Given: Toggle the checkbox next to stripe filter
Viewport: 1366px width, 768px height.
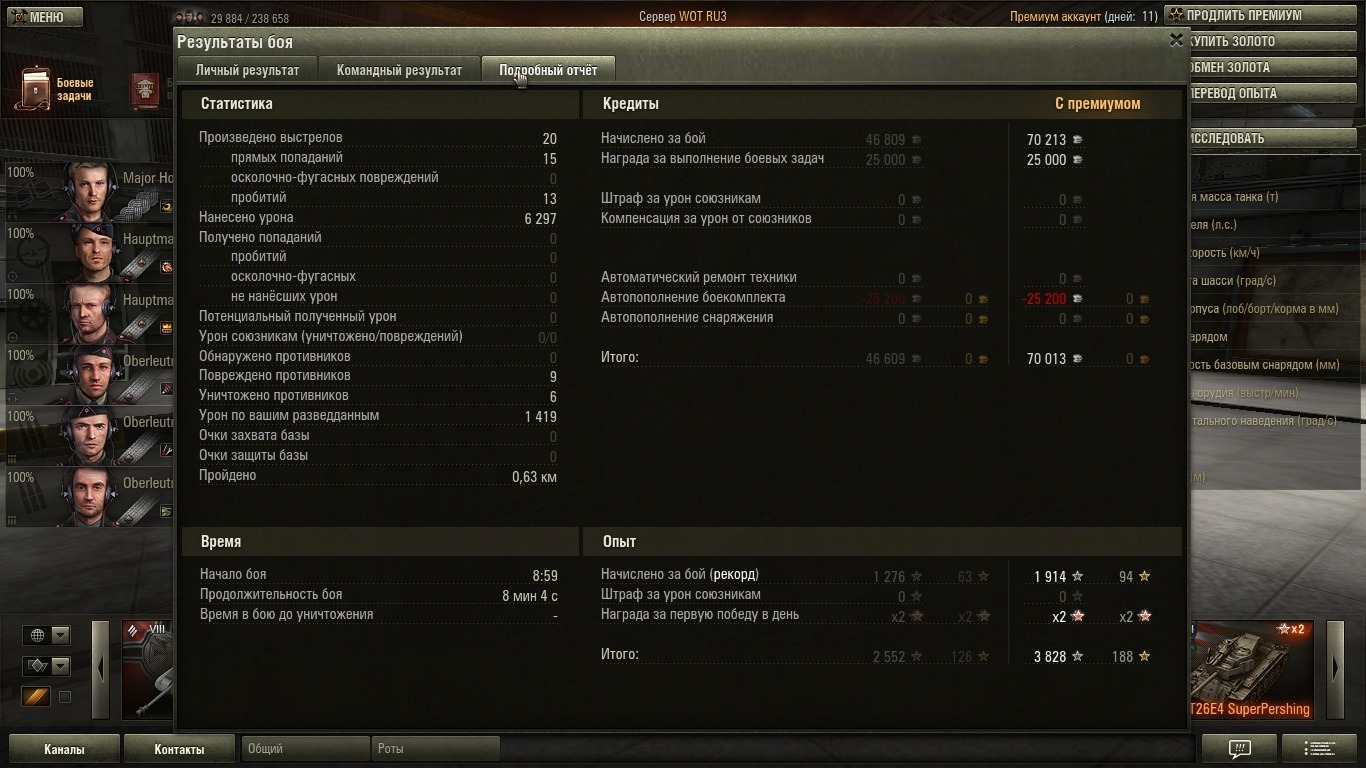Looking at the screenshot, I should (x=65, y=697).
